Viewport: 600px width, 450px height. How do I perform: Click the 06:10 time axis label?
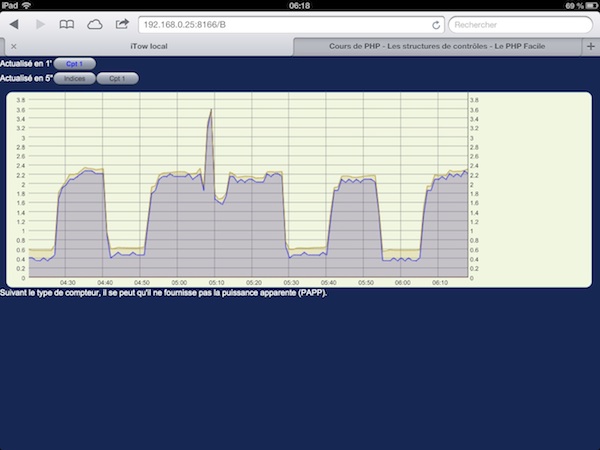(x=439, y=283)
